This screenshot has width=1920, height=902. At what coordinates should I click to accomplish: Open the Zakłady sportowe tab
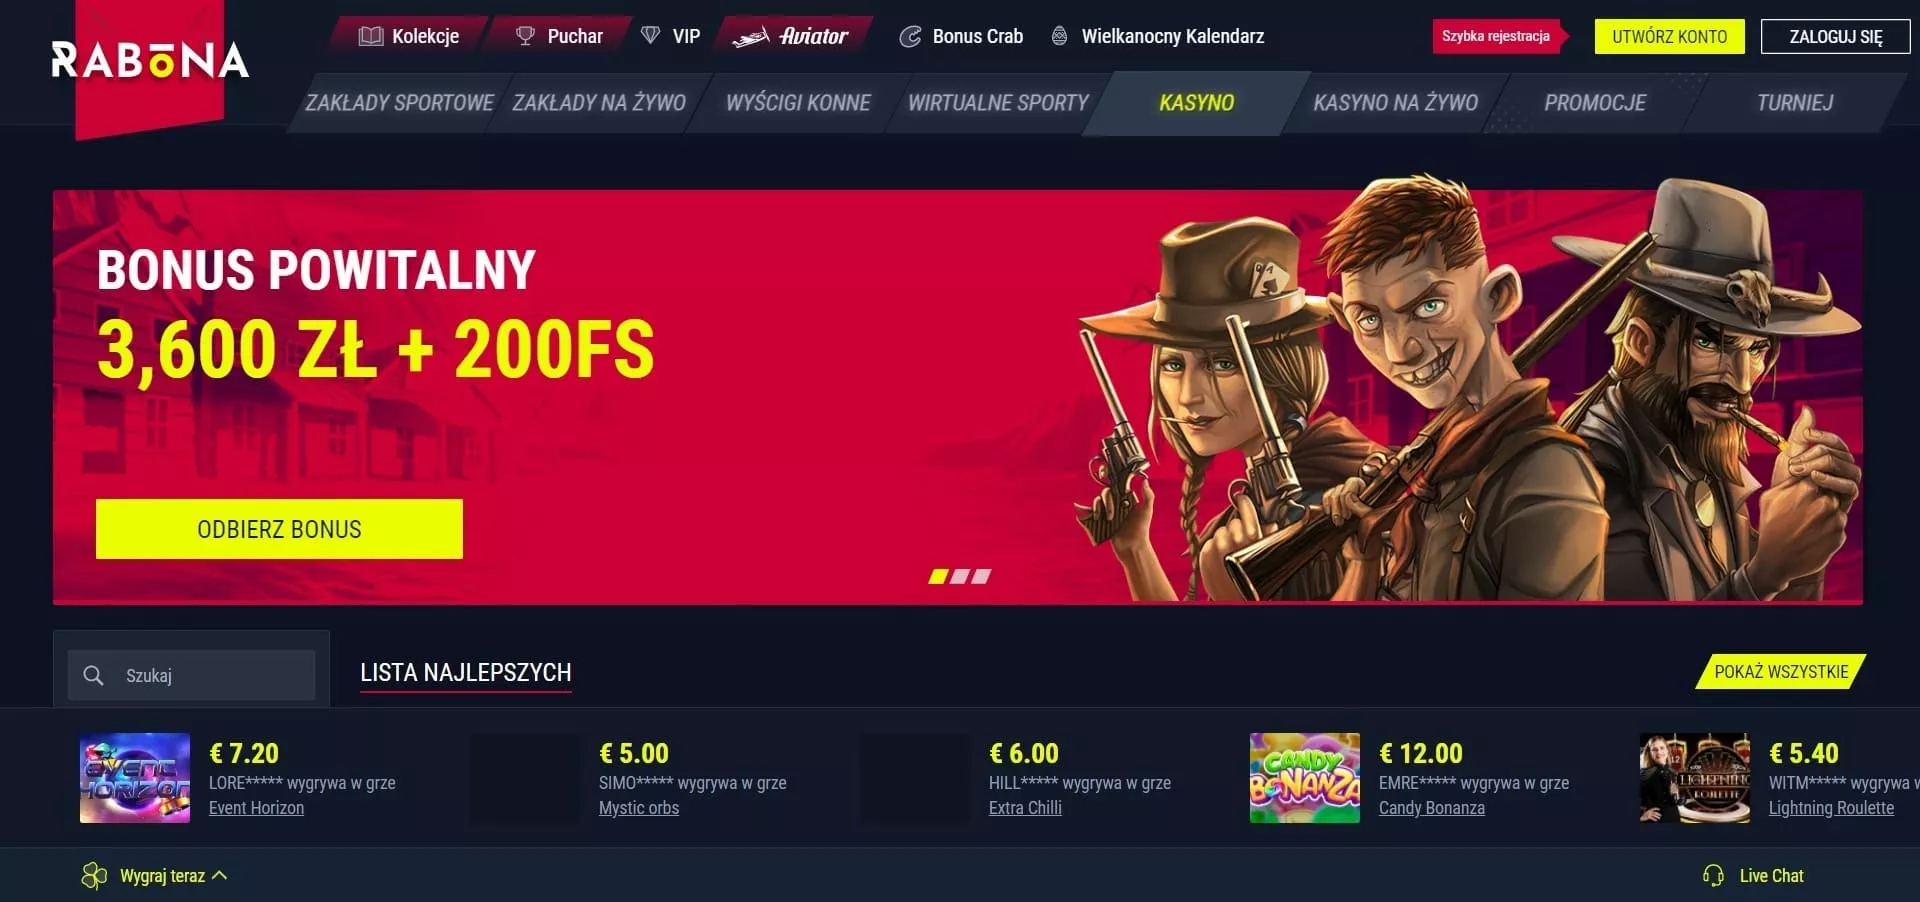point(399,103)
